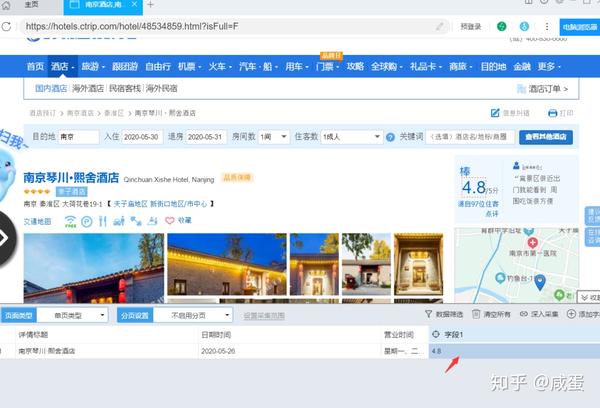600x408 pixels.
Task: Click the blue question mark help icon
Action: (390, 137)
